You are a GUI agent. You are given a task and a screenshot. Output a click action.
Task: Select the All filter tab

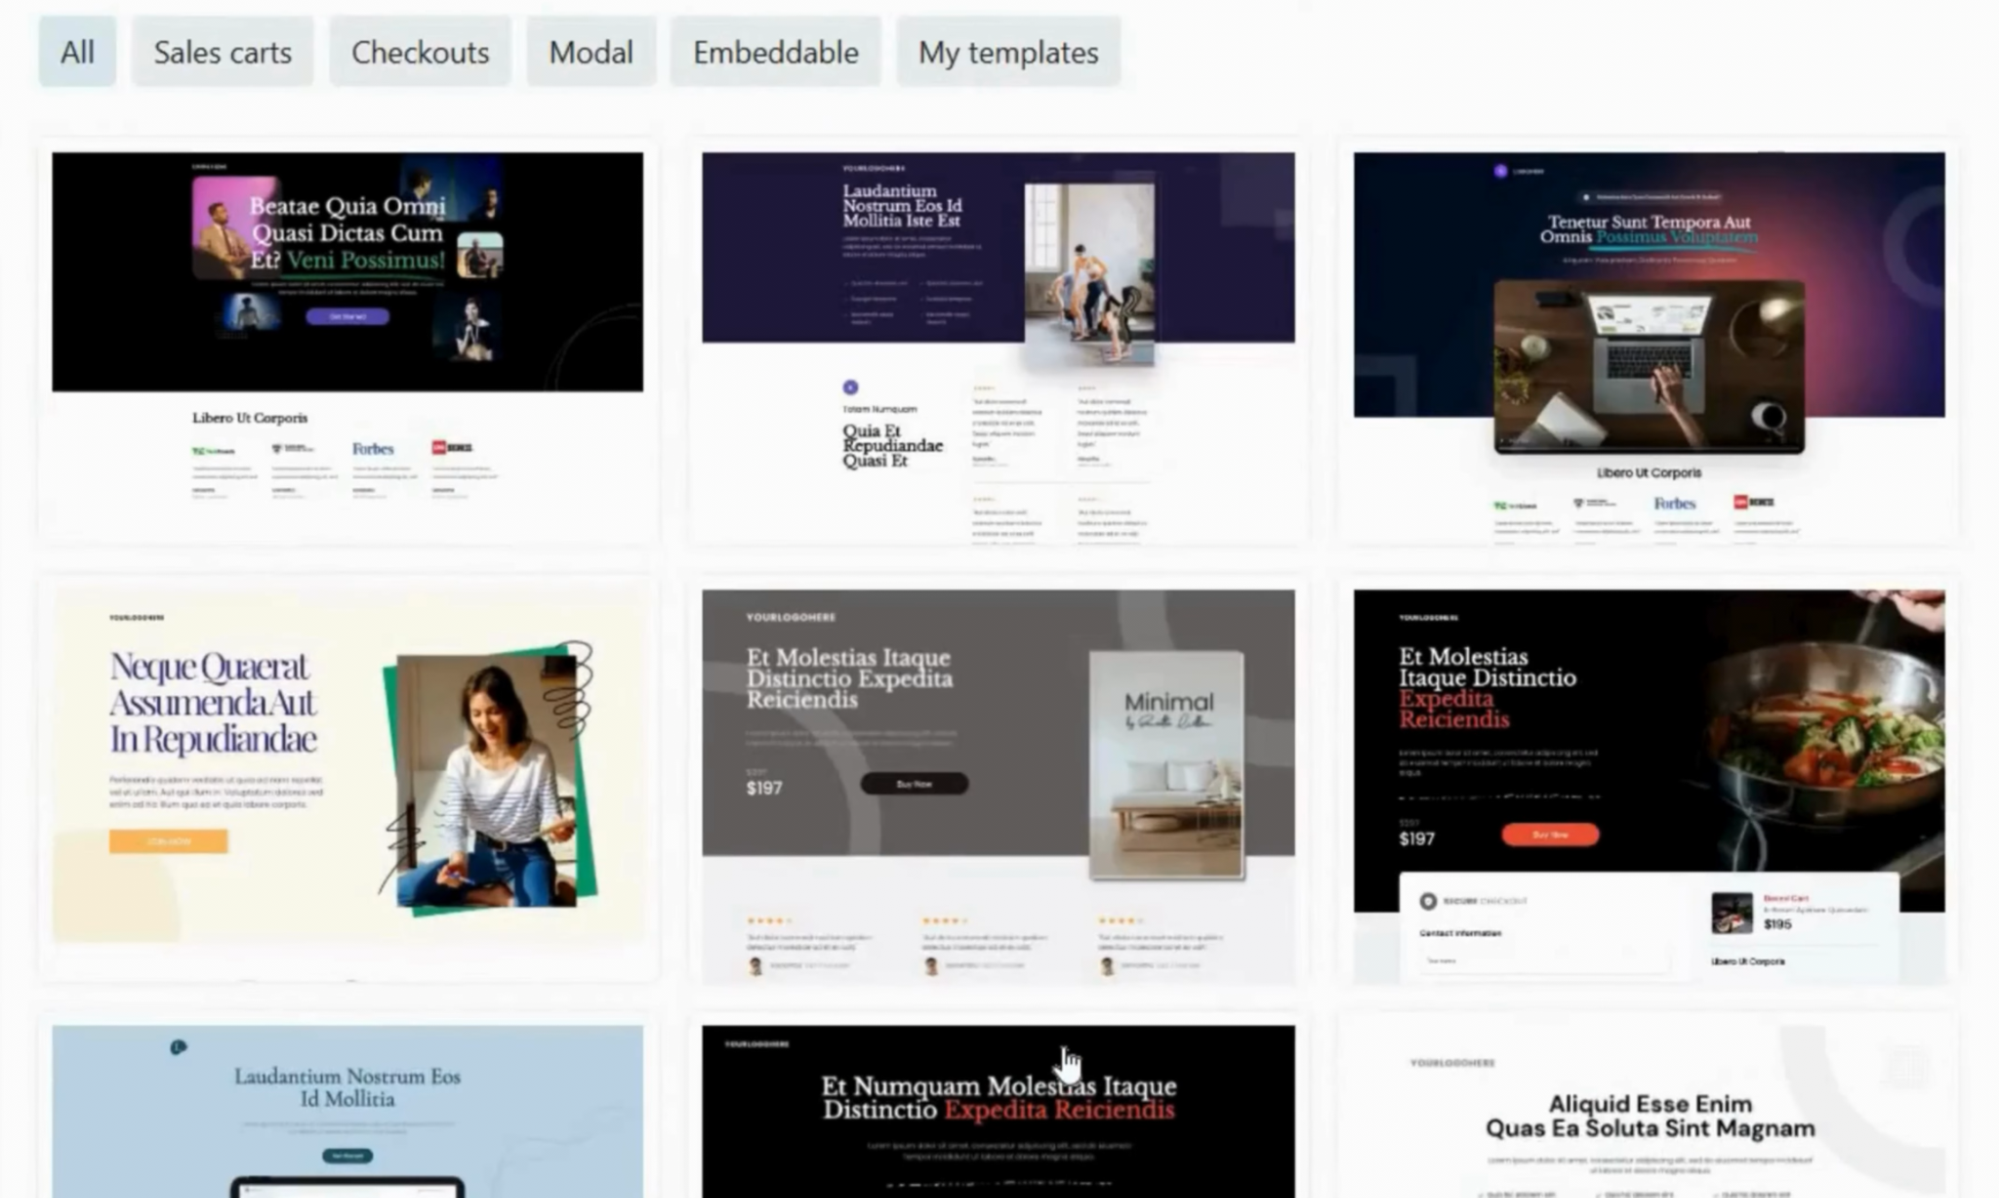tap(77, 52)
